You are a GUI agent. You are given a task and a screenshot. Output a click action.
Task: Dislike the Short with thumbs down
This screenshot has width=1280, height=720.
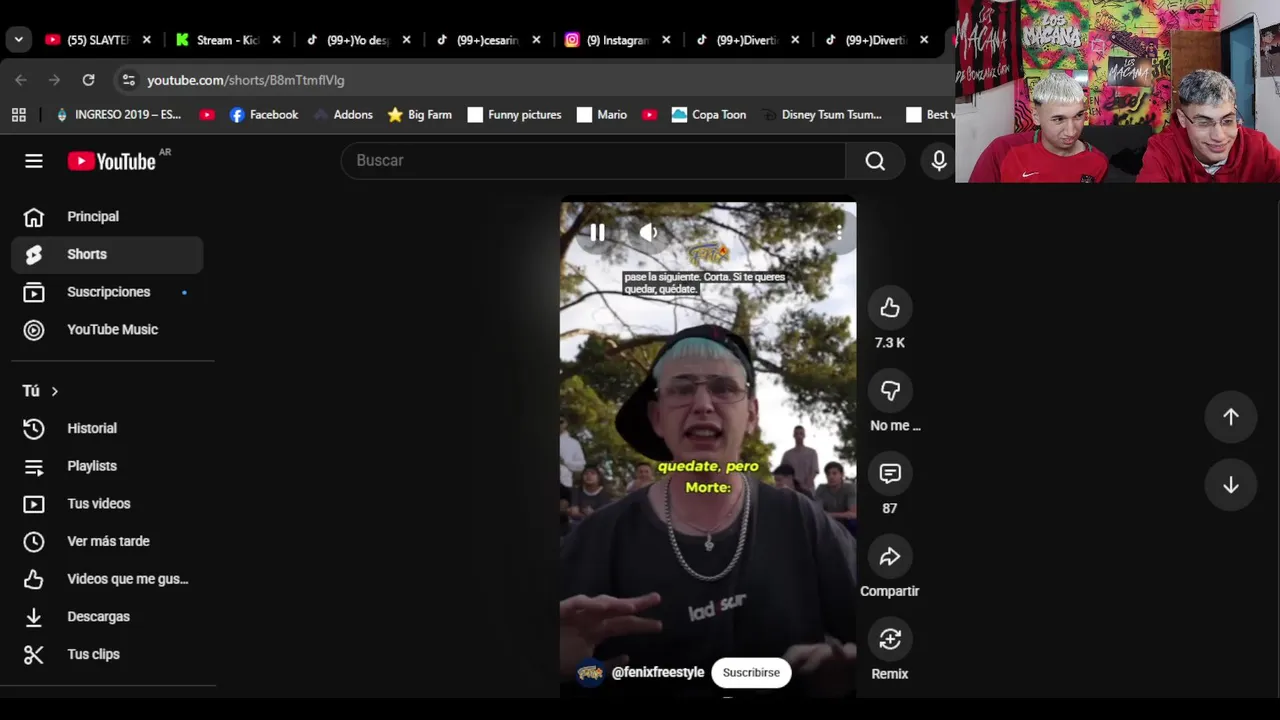click(x=890, y=391)
